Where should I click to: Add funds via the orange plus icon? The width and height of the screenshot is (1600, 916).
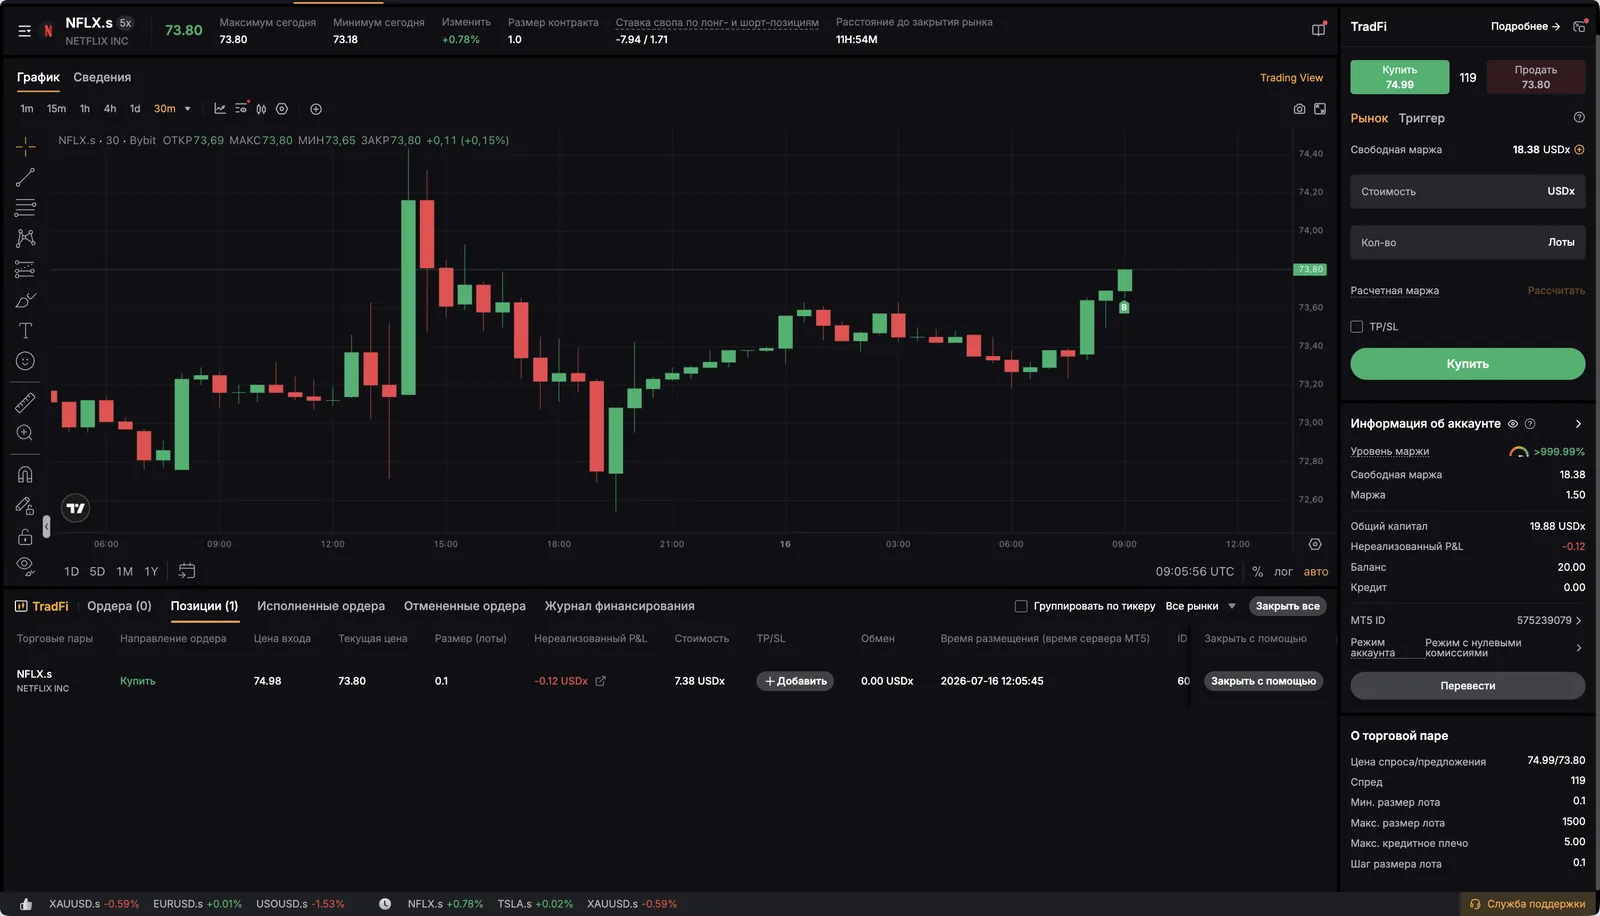1580,150
